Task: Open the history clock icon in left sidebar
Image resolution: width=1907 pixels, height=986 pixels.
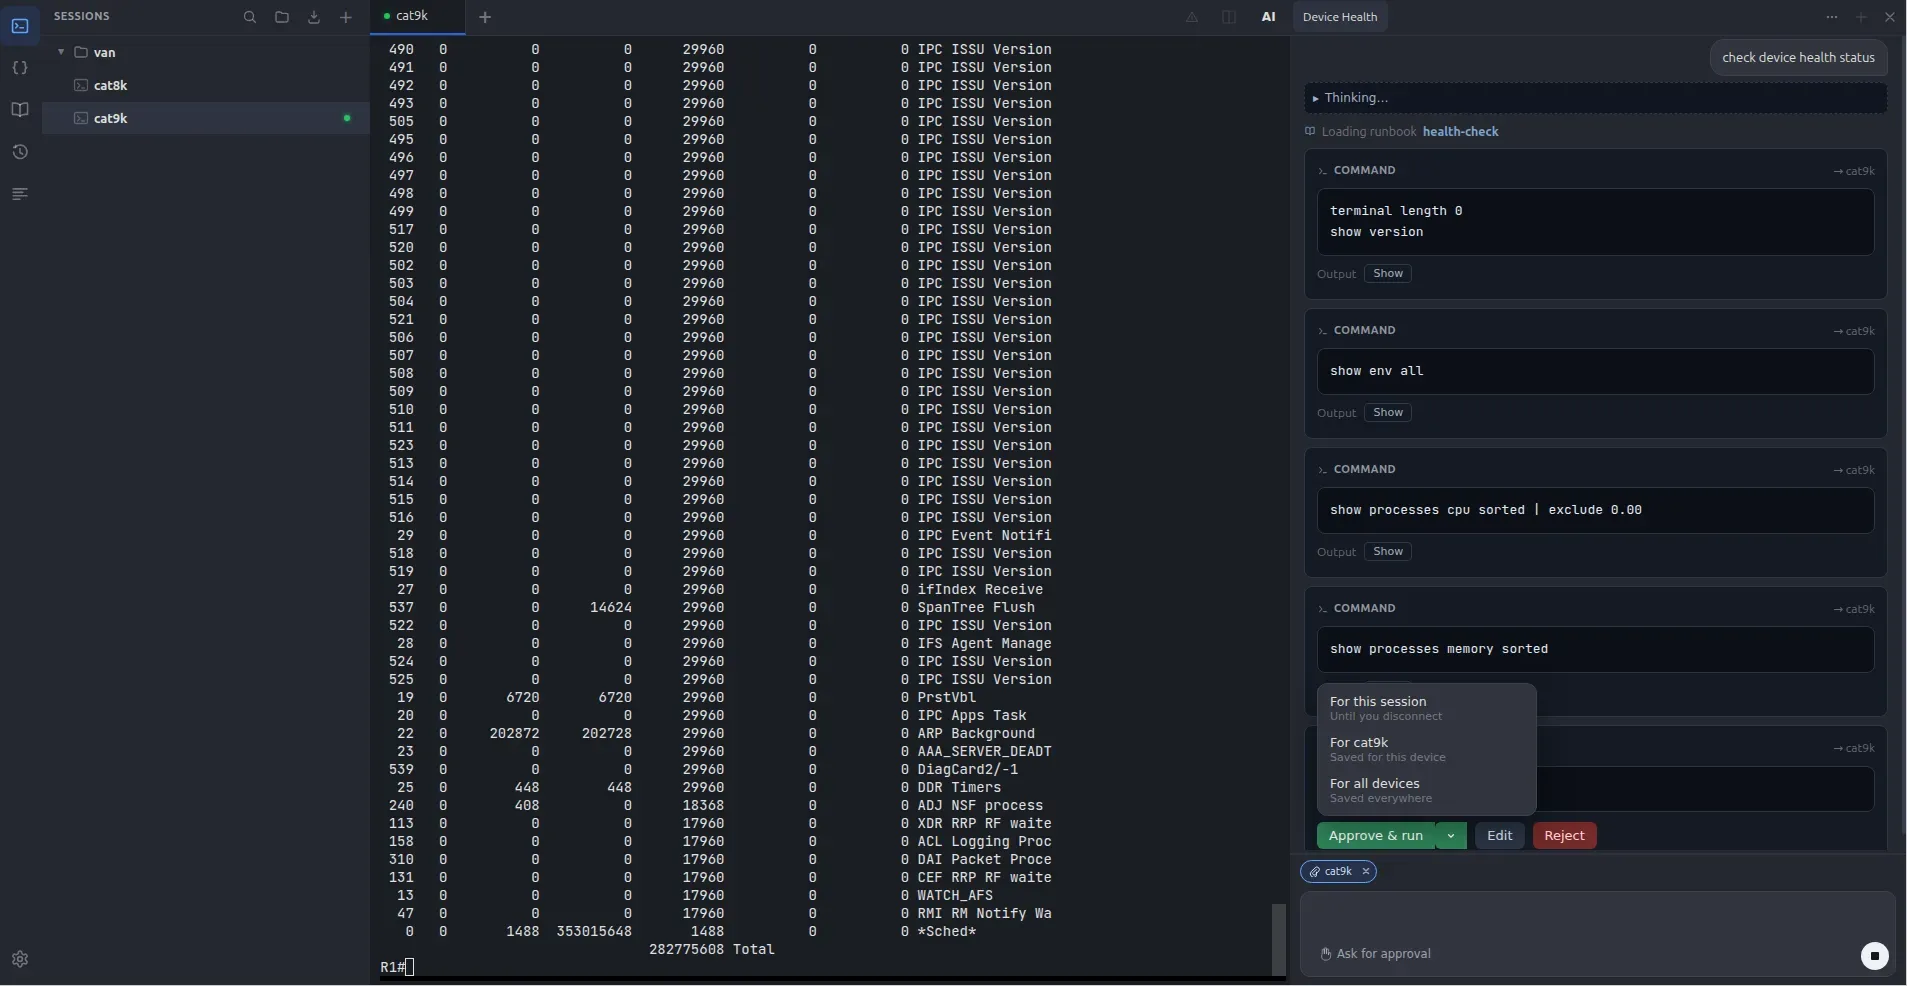Action: tap(20, 152)
